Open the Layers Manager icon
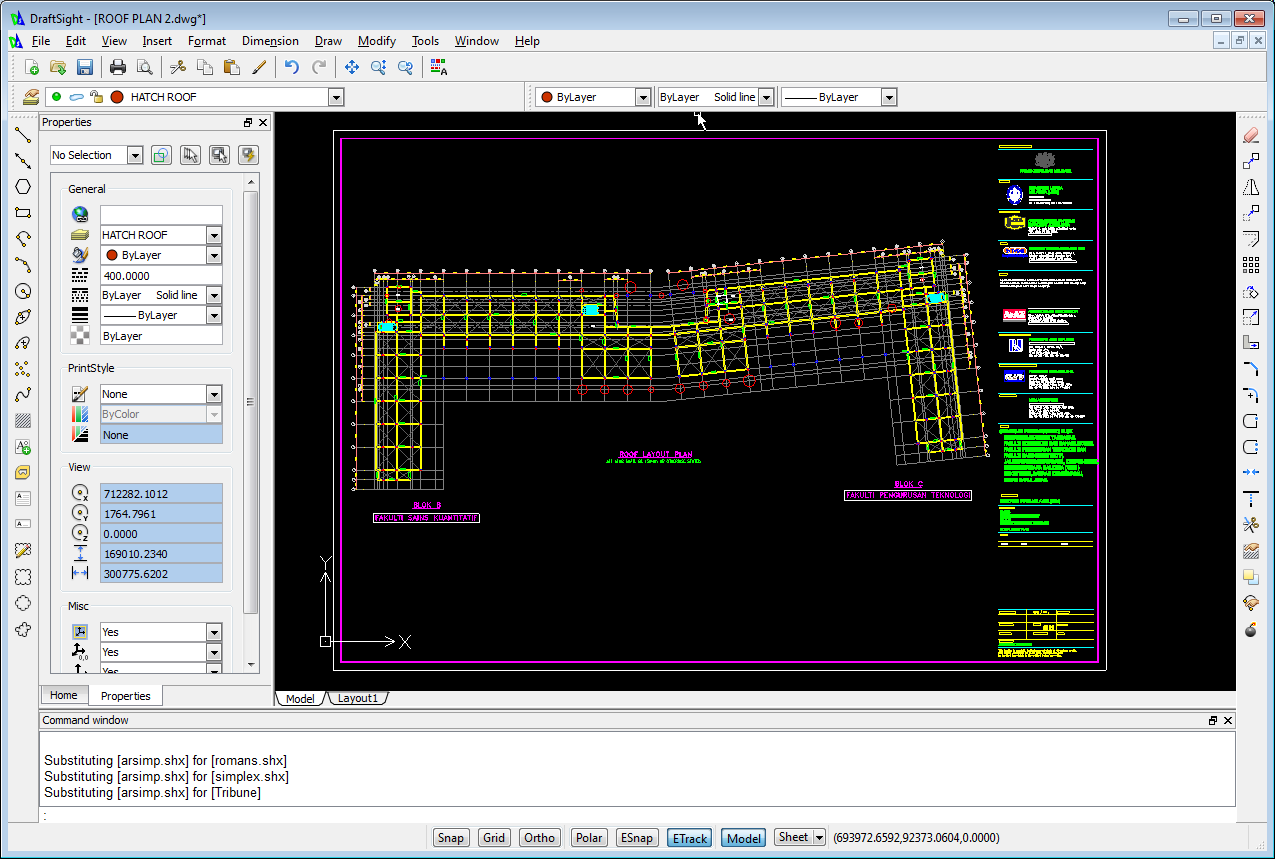Viewport: 1275px width, 859px height. coord(30,97)
